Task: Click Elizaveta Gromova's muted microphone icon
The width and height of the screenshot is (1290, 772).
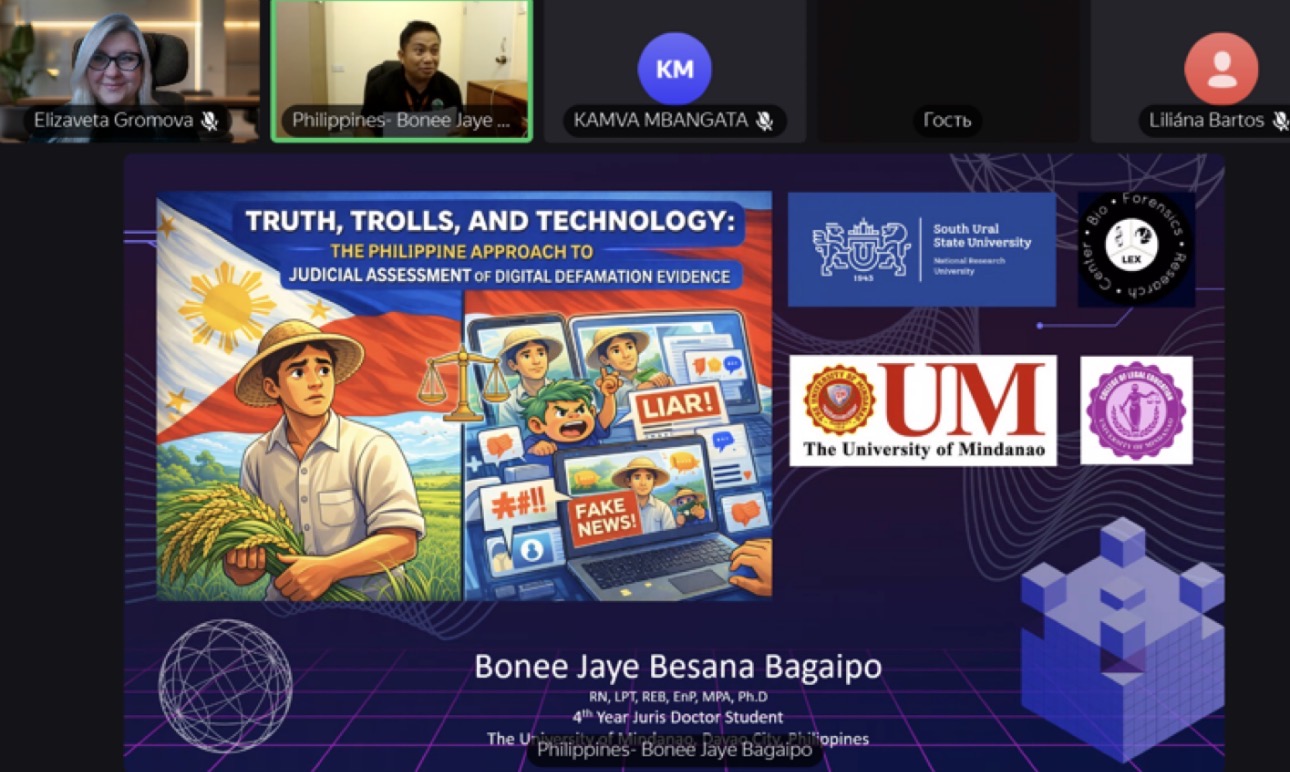Action: pos(209,121)
